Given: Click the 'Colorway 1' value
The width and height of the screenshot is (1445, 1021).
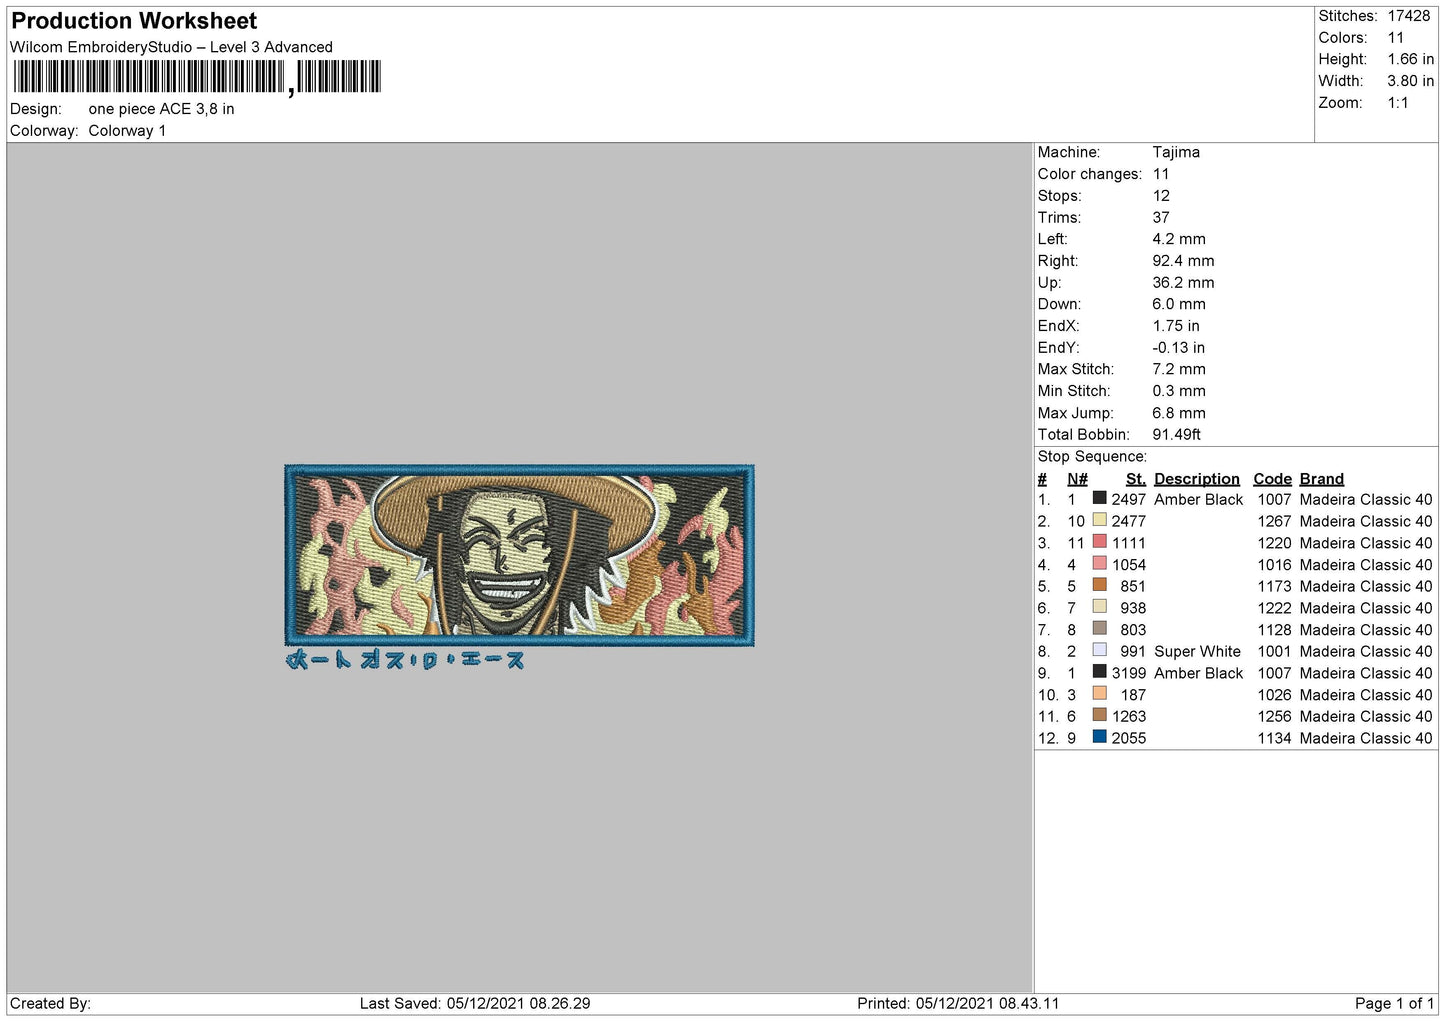Looking at the screenshot, I should (127, 131).
